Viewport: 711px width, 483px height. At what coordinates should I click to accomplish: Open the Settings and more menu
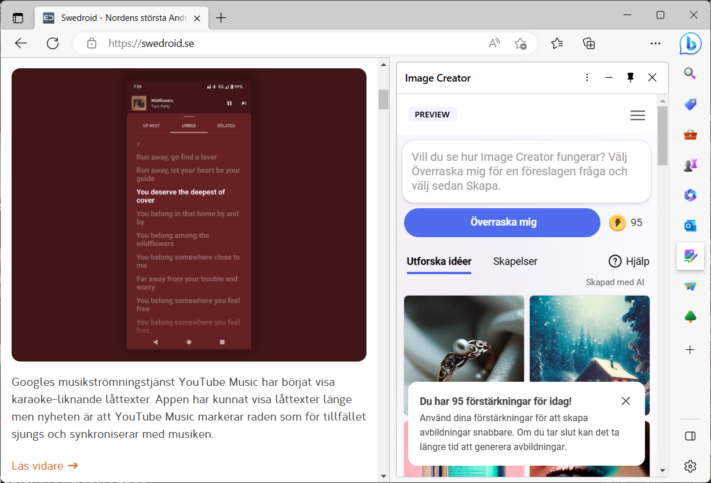point(655,44)
